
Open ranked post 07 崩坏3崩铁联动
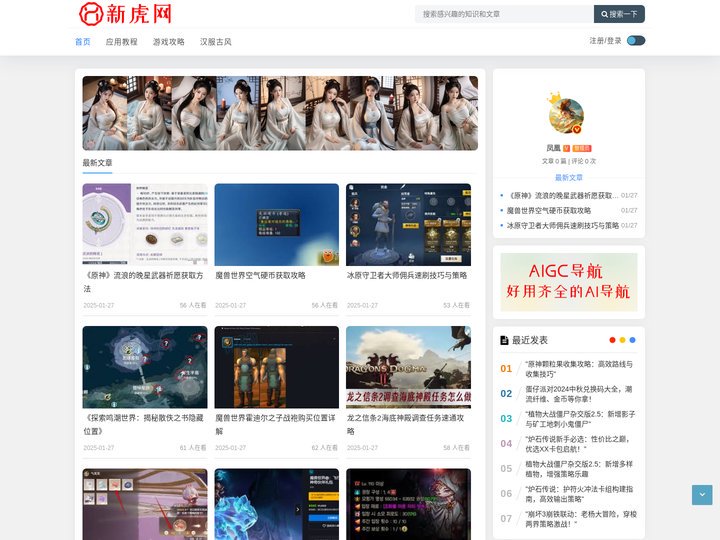[x=581, y=519]
